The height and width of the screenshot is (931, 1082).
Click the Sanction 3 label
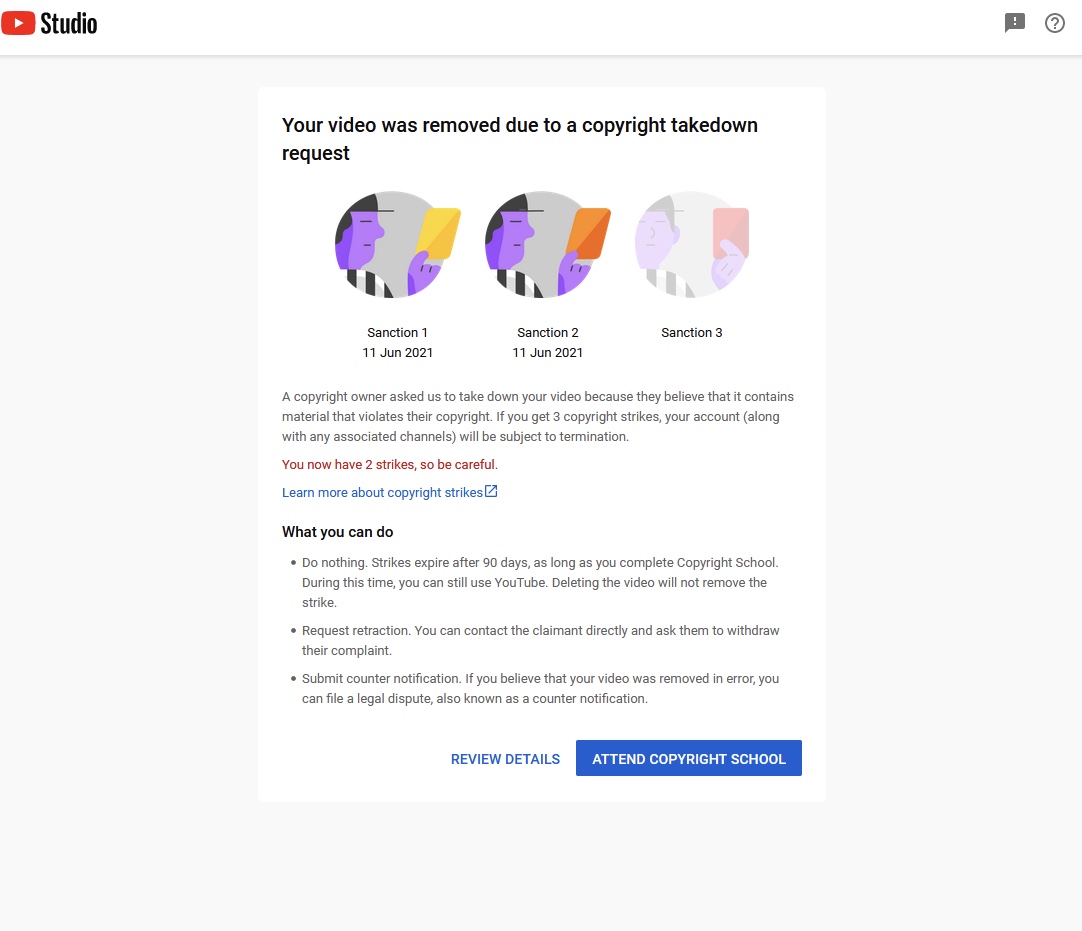click(x=692, y=333)
